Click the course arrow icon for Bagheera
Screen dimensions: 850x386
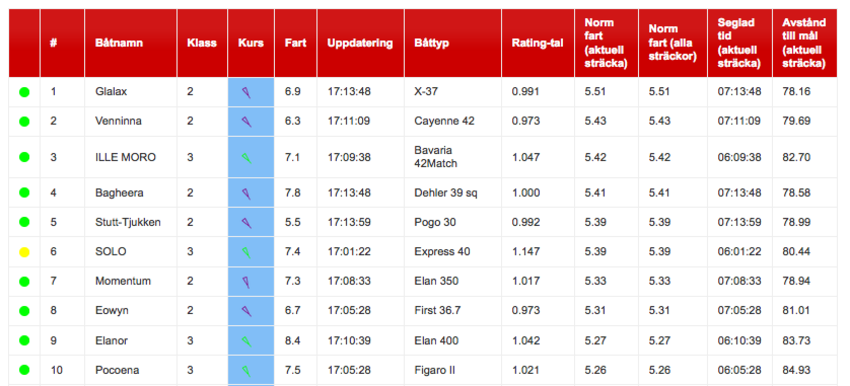[246, 193]
